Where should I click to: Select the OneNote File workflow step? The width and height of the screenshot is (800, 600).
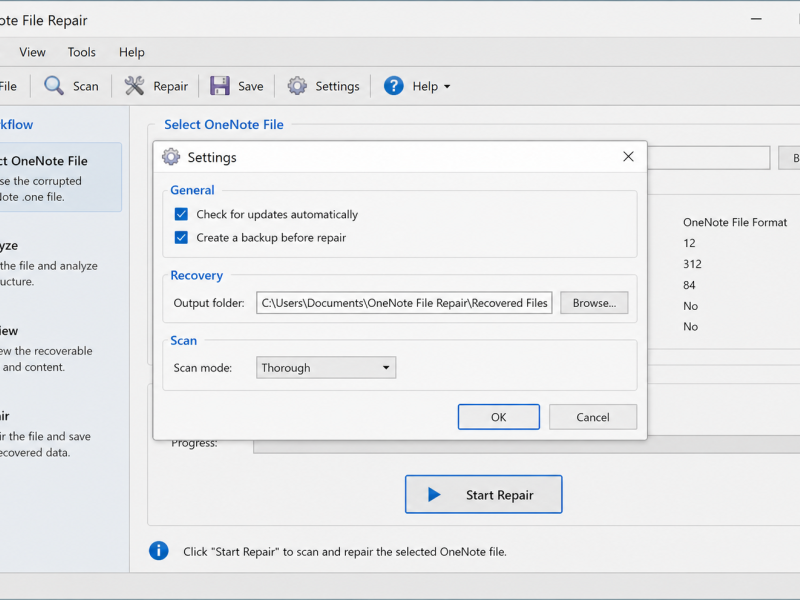pyautogui.click(x=59, y=177)
